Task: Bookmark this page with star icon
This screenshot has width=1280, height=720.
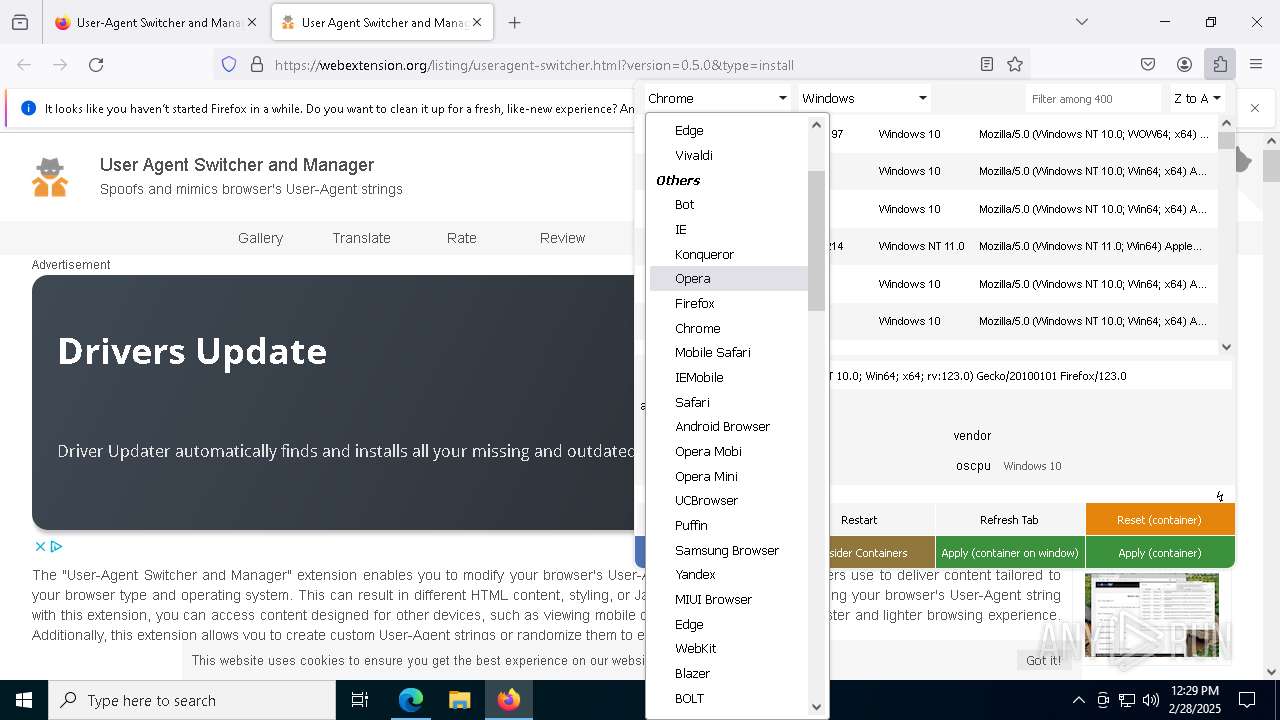Action: (x=1015, y=65)
